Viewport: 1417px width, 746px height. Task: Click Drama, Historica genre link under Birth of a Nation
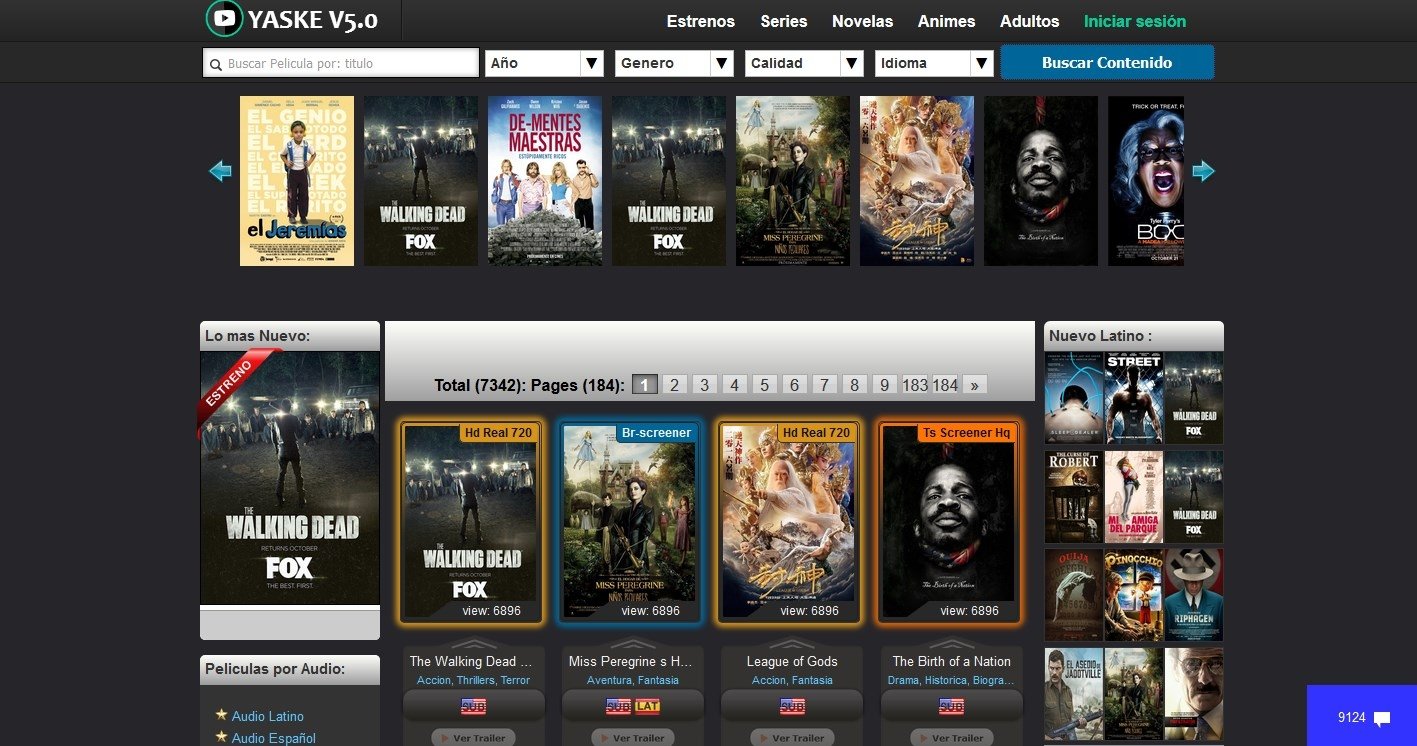pos(951,680)
